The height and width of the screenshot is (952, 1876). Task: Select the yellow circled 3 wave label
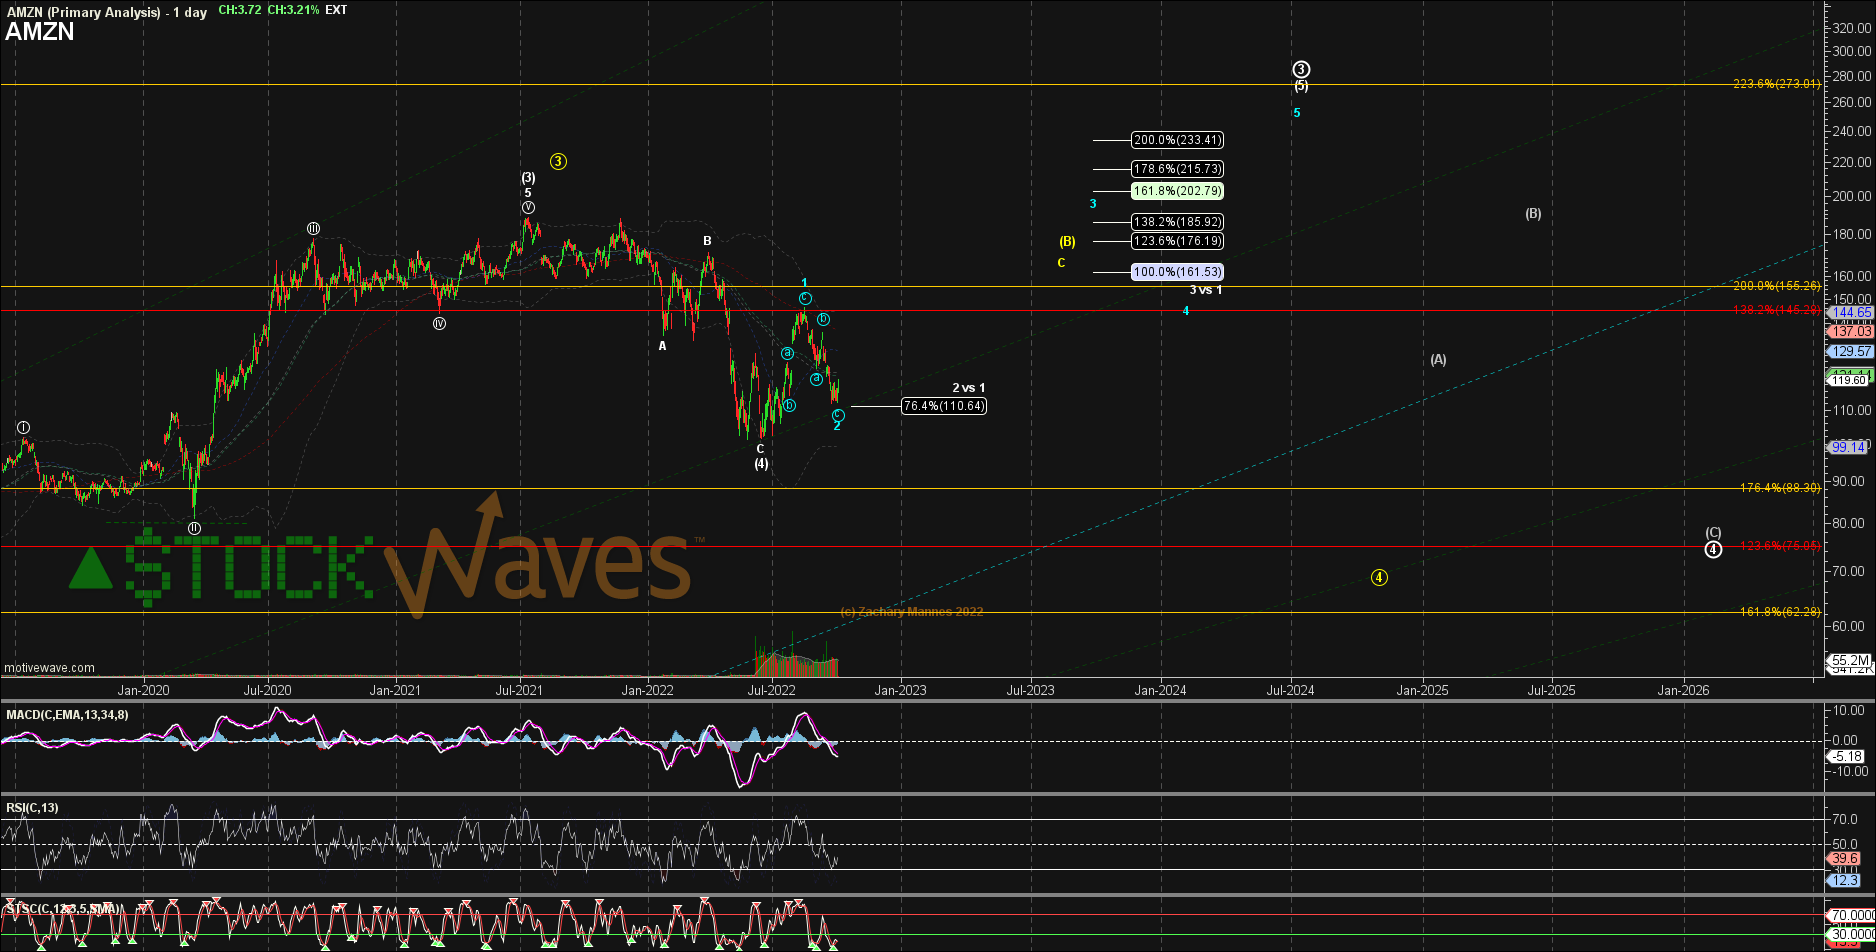pyautogui.click(x=559, y=161)
